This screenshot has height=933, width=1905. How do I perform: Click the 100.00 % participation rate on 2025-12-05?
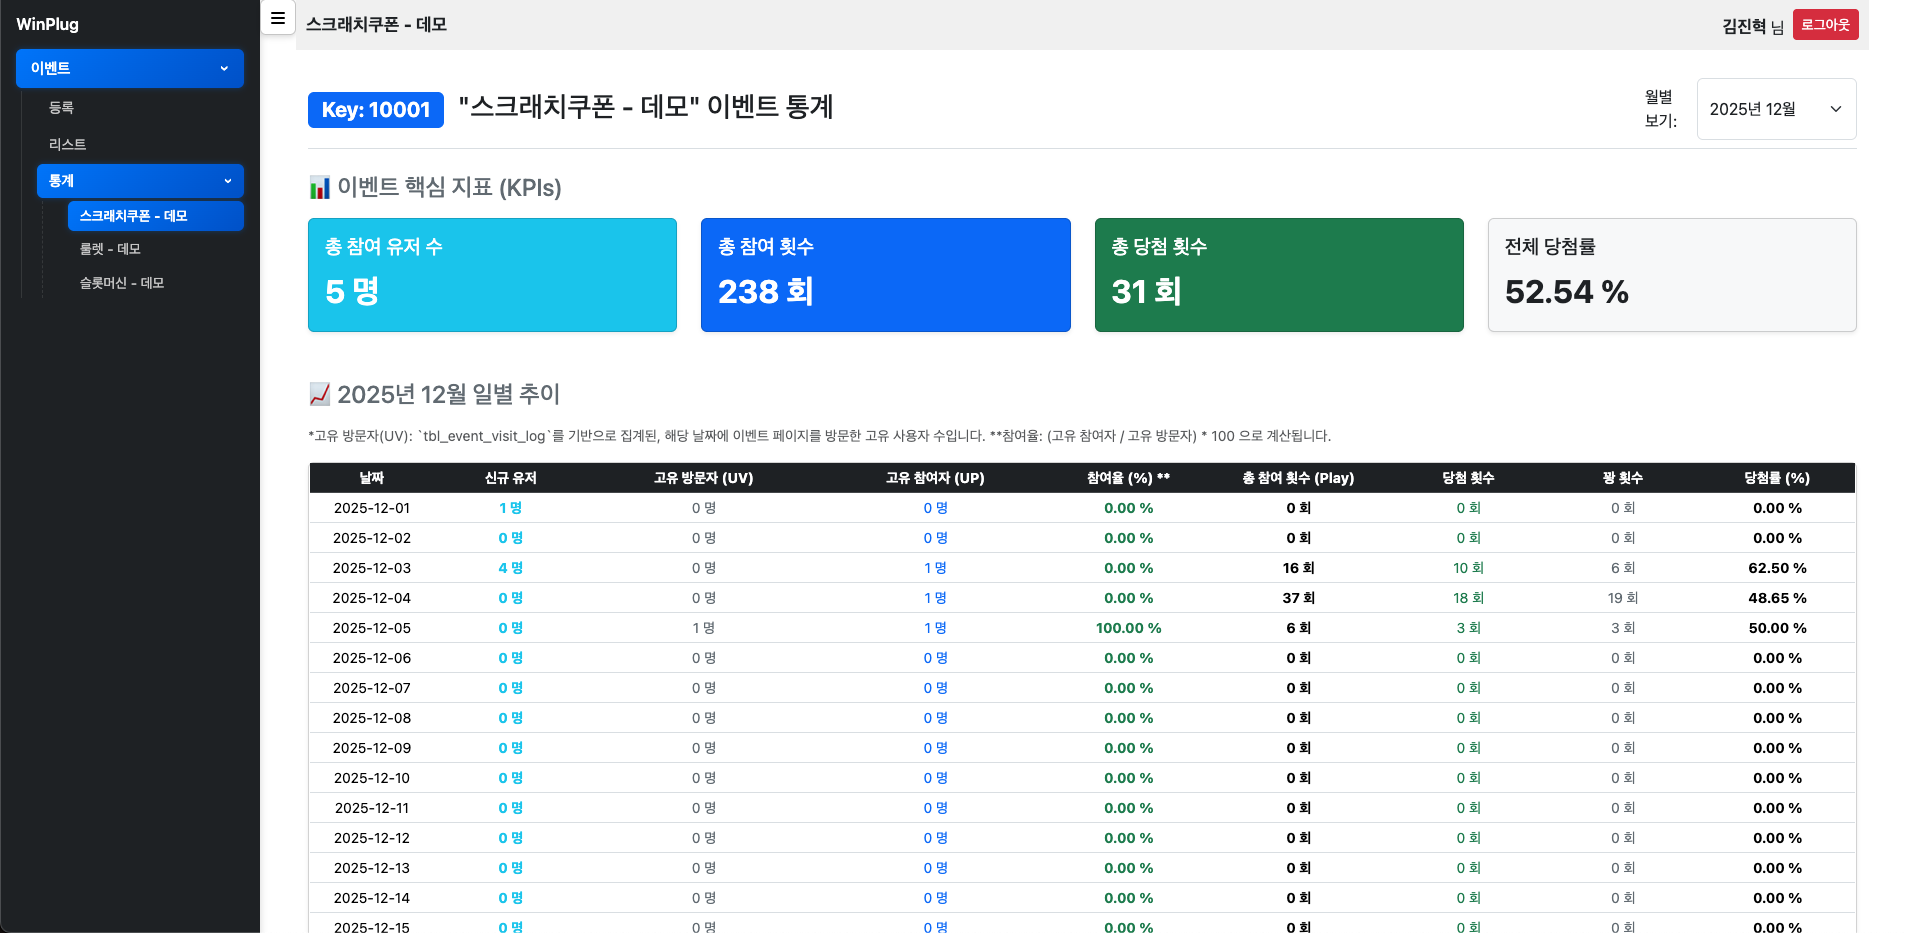1128,628
